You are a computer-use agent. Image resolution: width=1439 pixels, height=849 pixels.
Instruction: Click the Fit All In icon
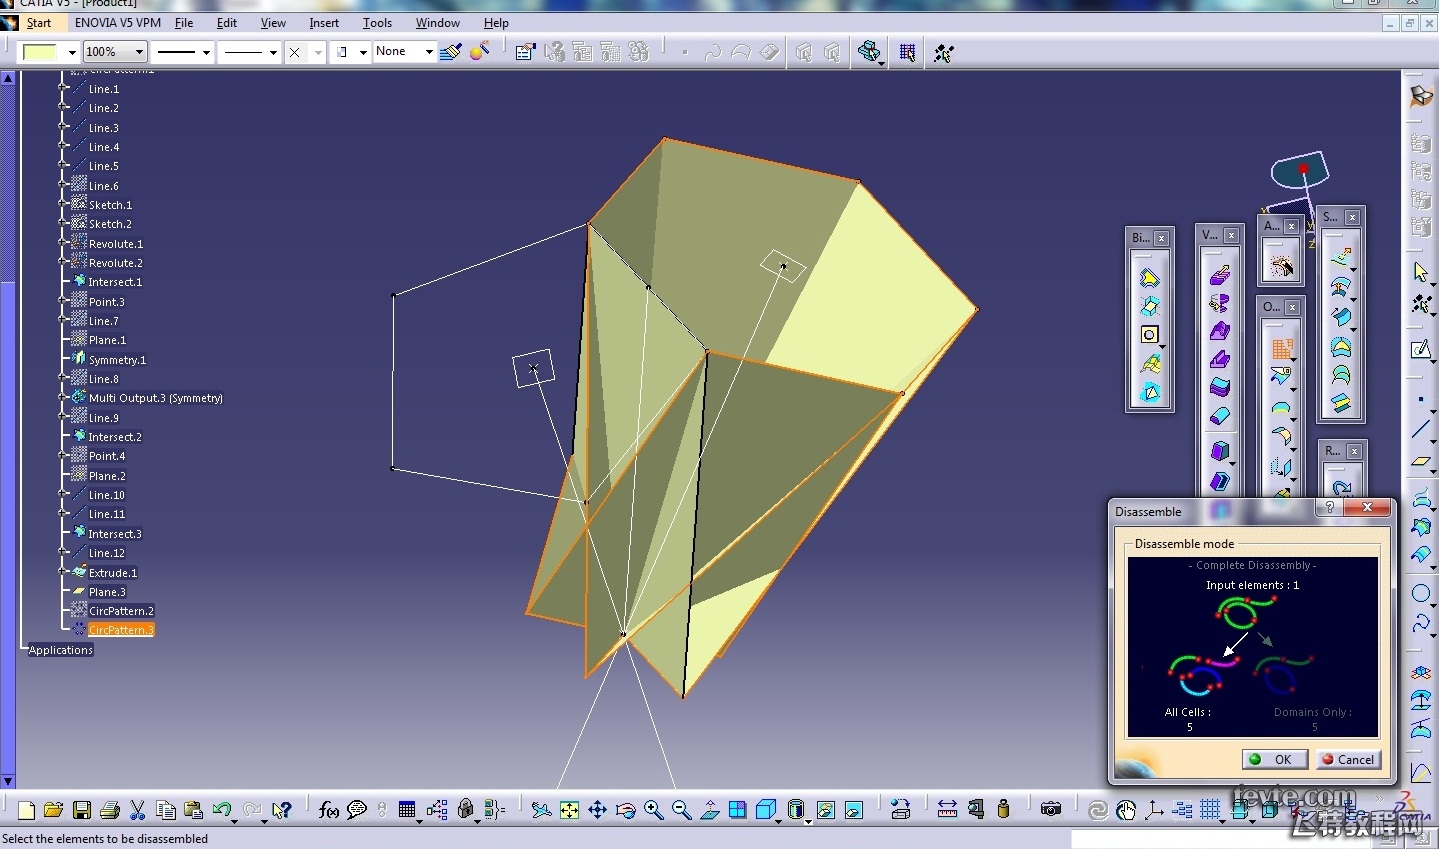pos(569,810)
